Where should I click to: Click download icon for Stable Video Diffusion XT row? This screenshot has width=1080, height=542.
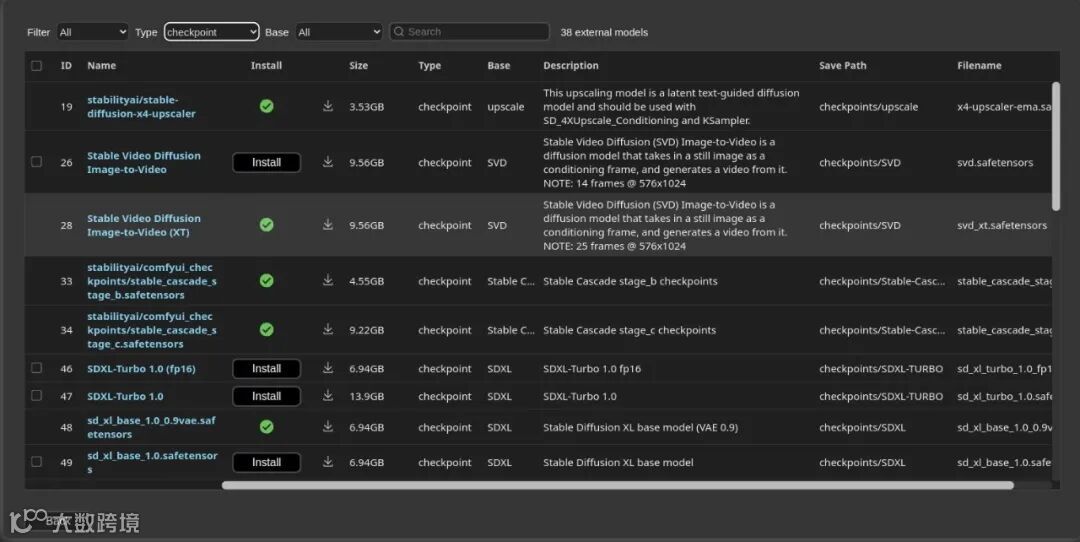click(x=328, y=225)
